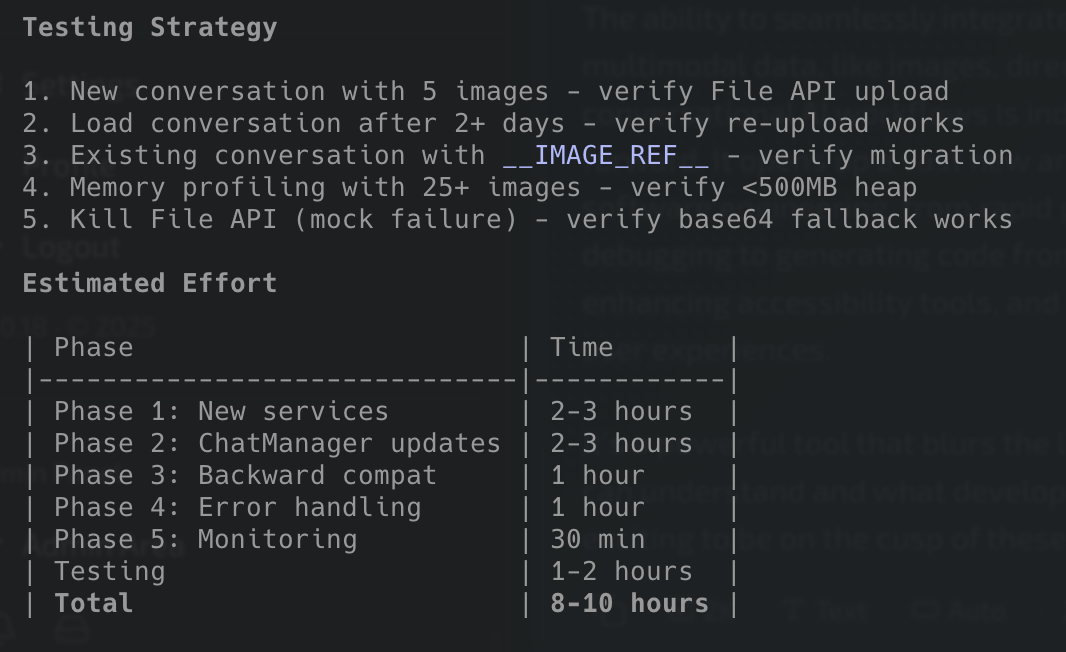Click the Phase column header
This screenshot has height=652, width=1066.
[94, 347]
